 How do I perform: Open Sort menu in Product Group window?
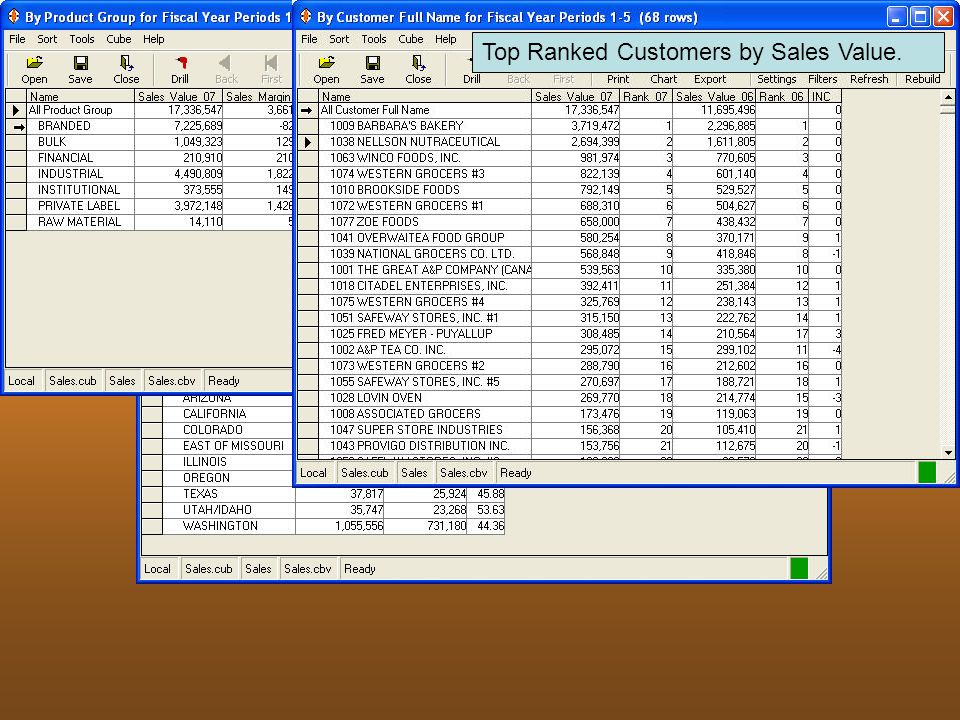[x=47, y=39]
